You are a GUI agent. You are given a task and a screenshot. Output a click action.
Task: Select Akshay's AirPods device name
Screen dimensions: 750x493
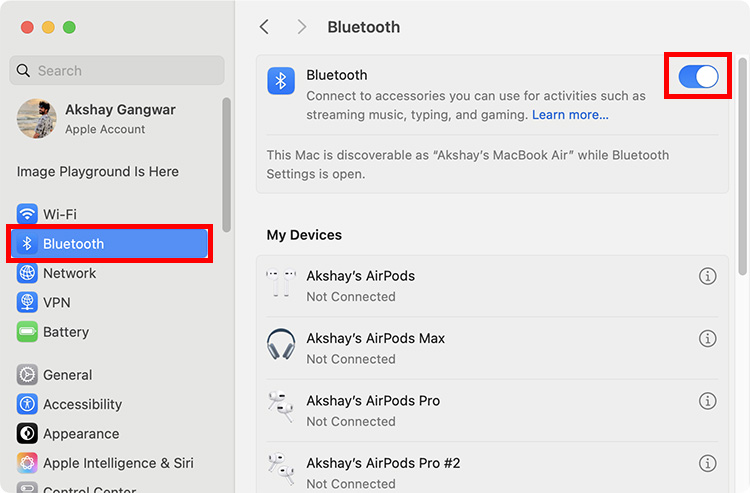click(x=361, y=276)
